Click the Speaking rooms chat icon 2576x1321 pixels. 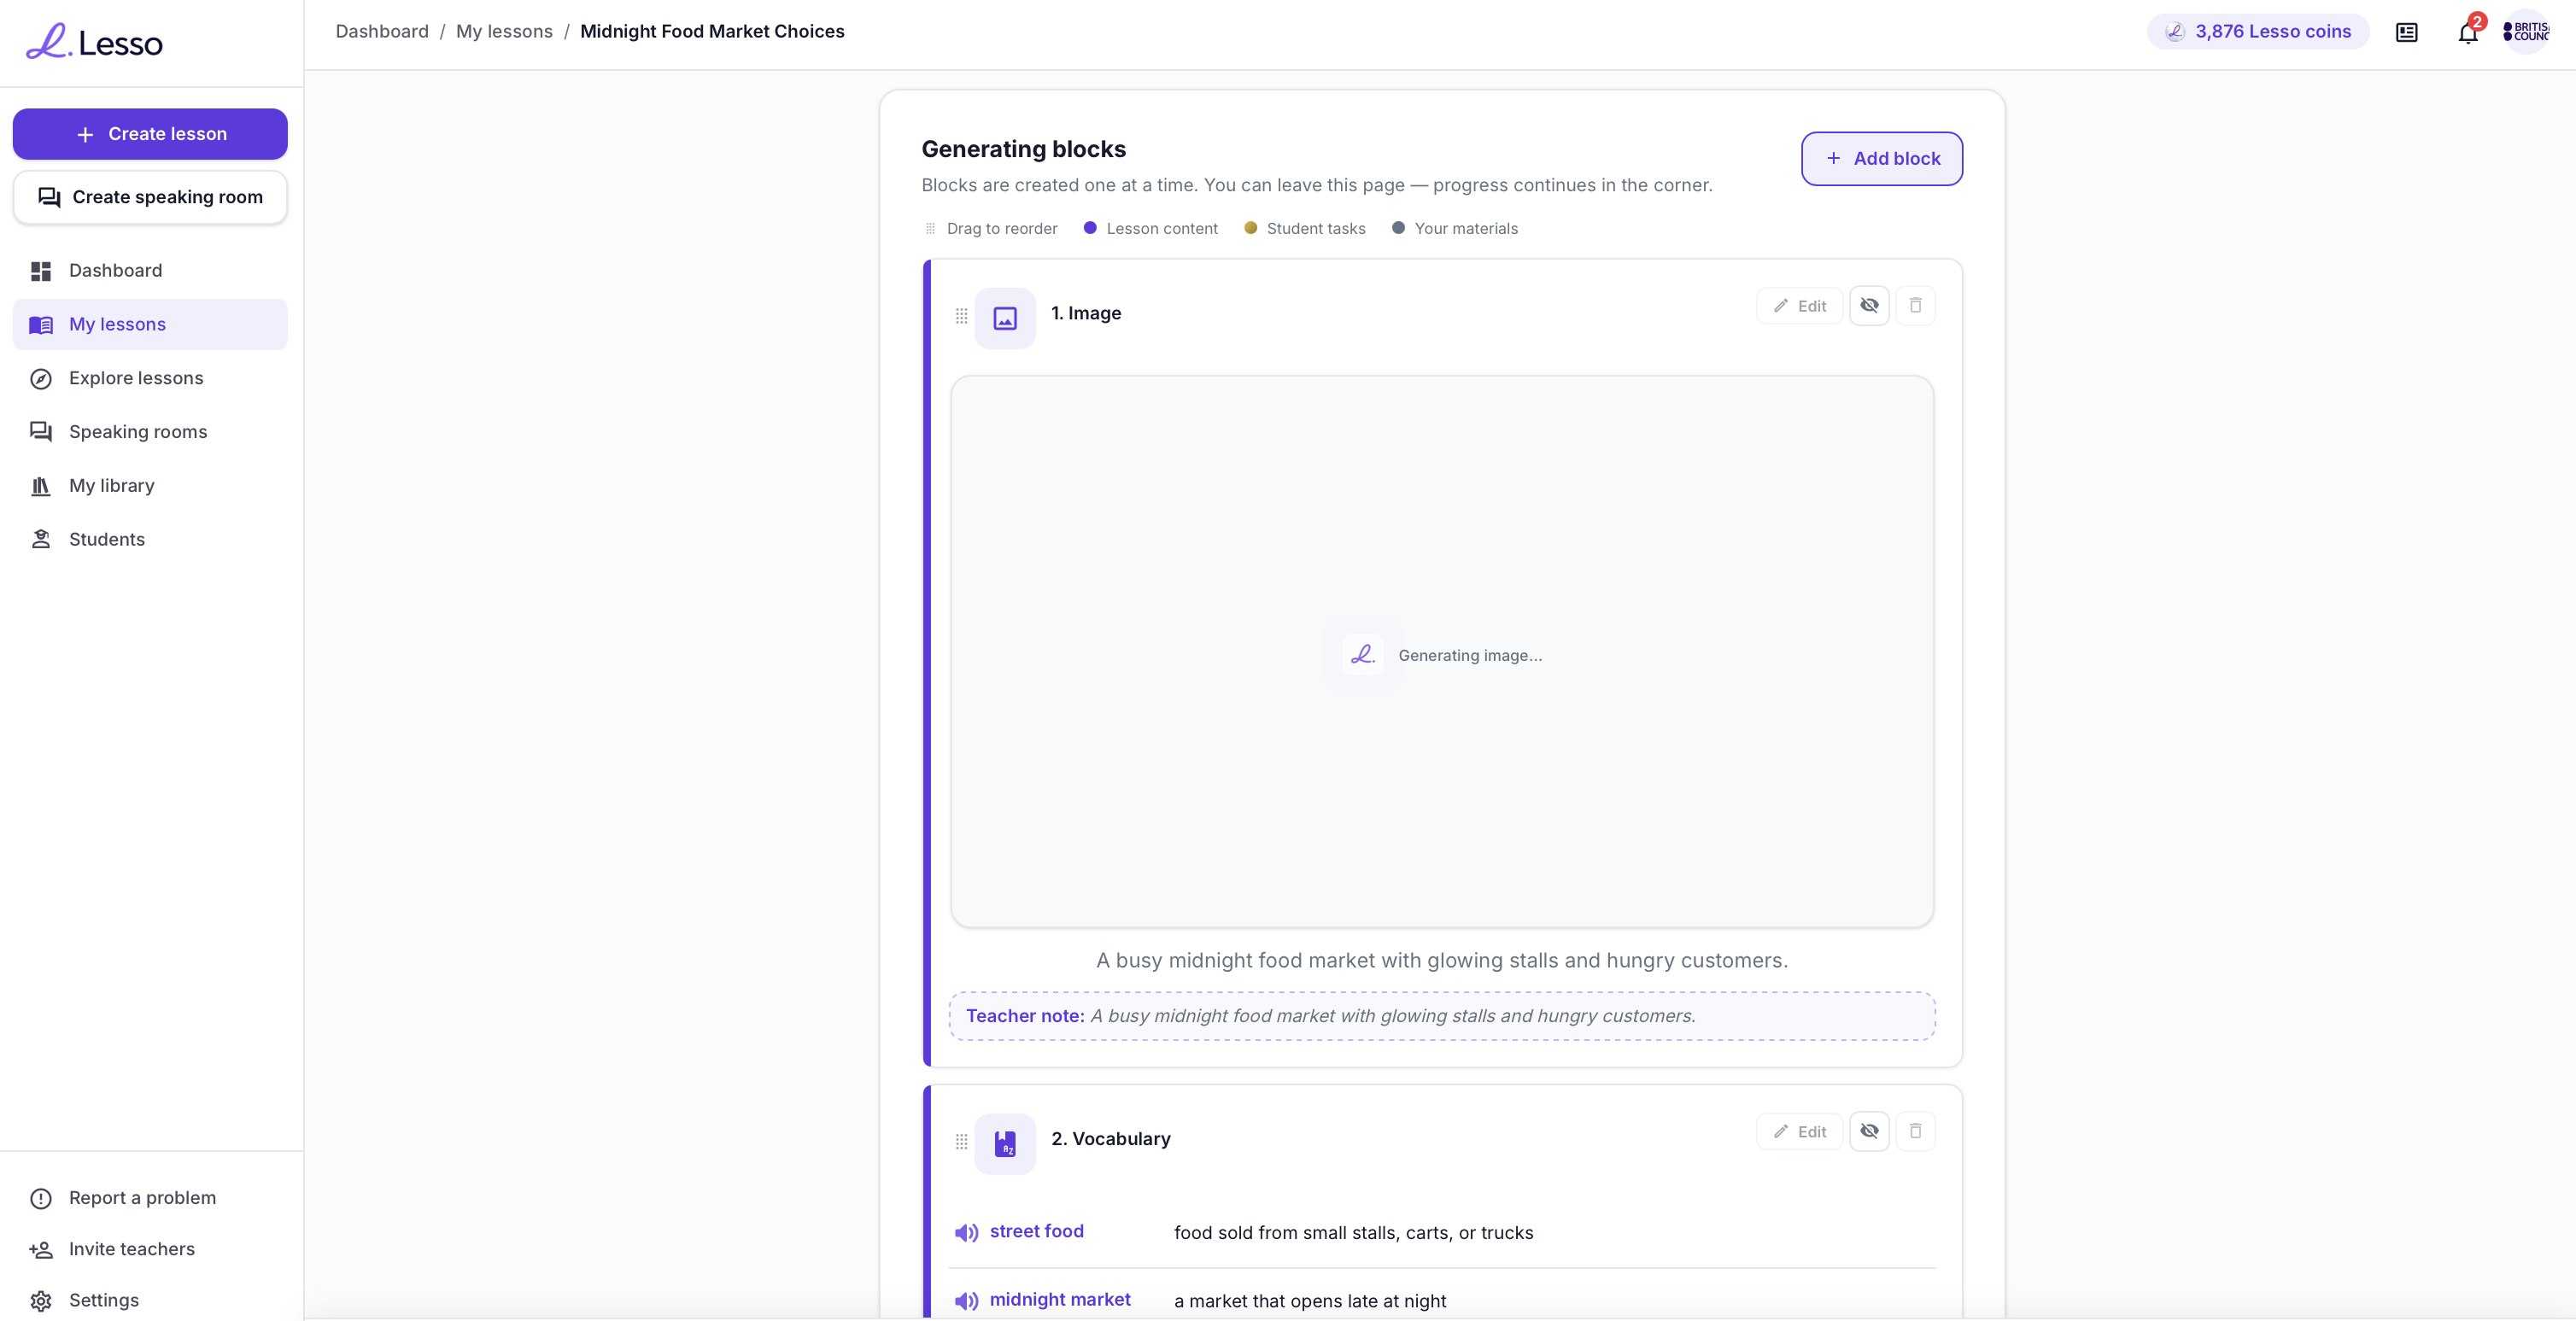point(41,432)
